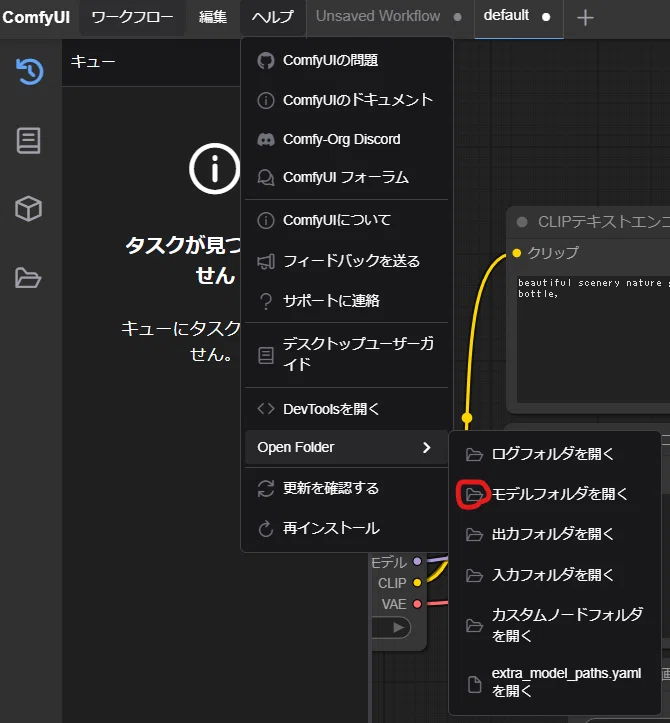Click the folder icon beside 出力フォルダを開く
670x723 pixels.
click(x=474, y=534)
